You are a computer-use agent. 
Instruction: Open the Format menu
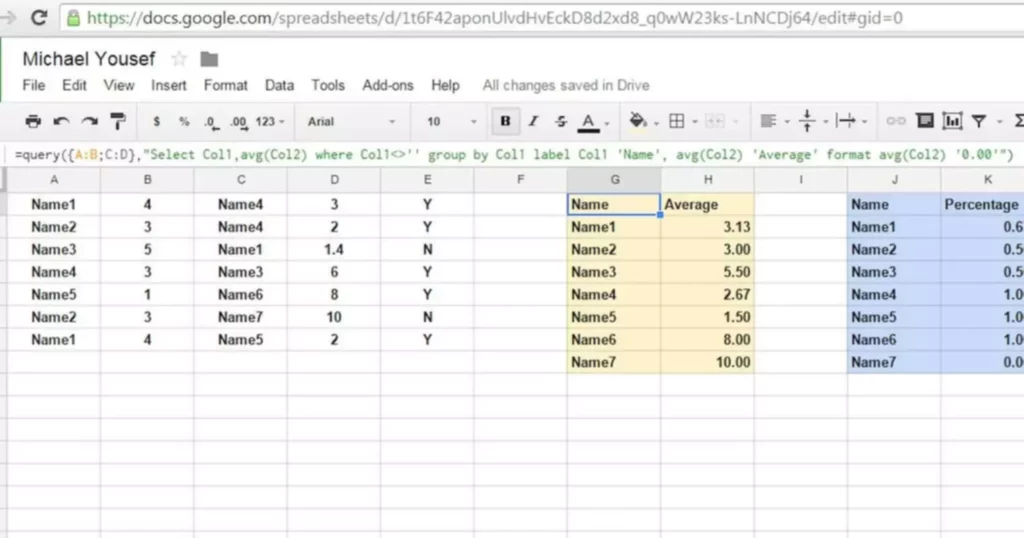225,85
